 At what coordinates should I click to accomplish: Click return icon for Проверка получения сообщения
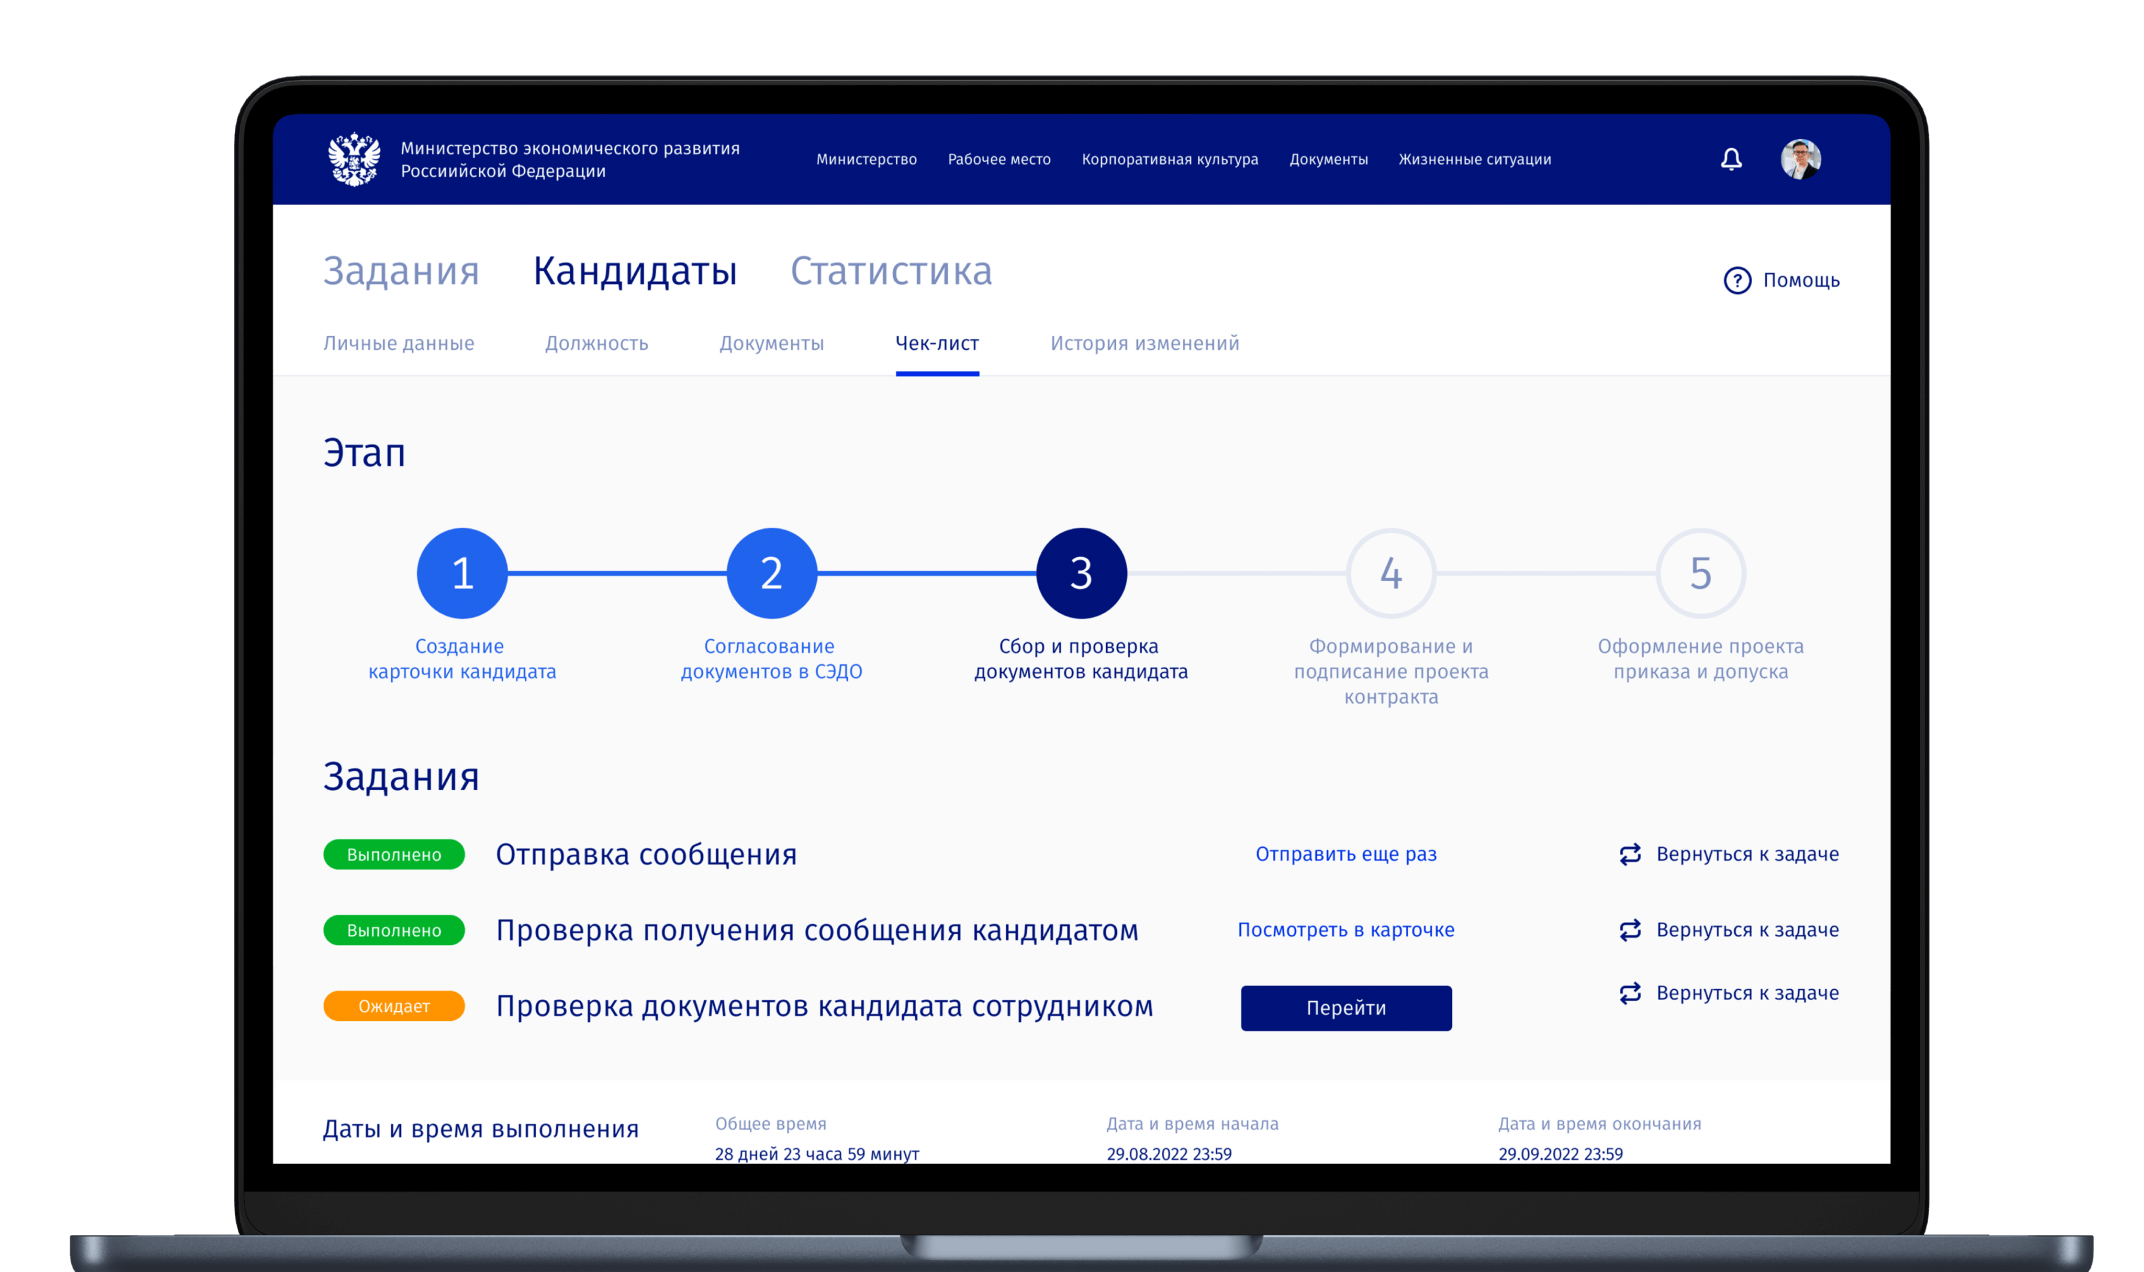pyautogui.click(x=1630, y=930)
